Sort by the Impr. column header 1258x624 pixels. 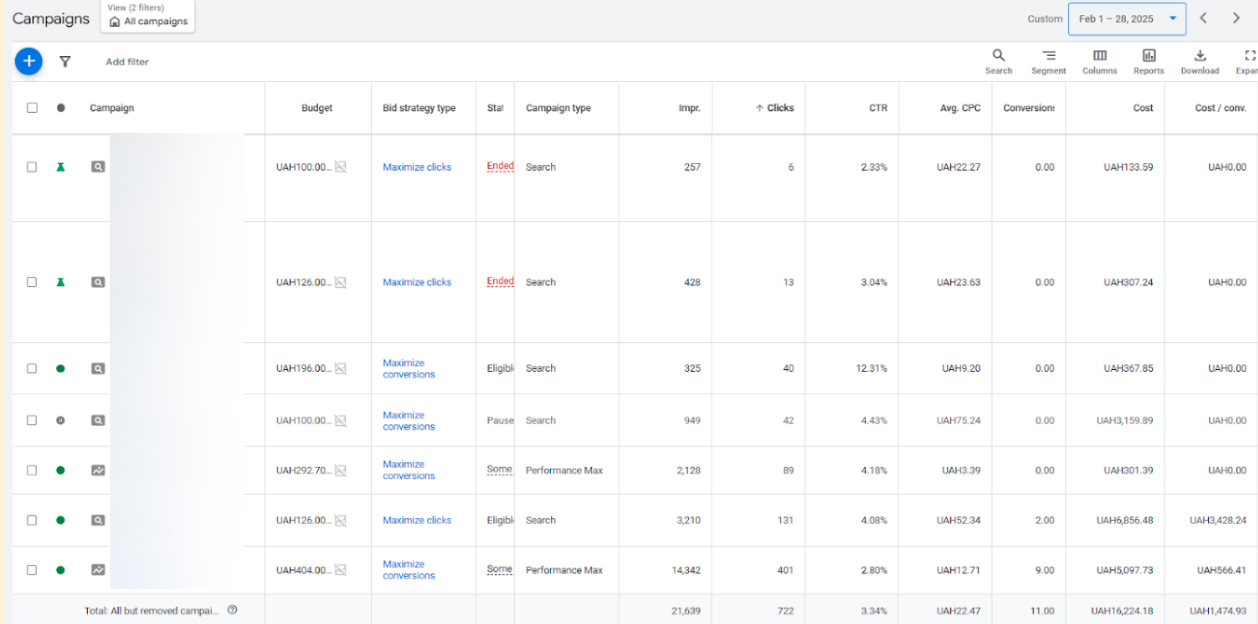tap(689, 108)
